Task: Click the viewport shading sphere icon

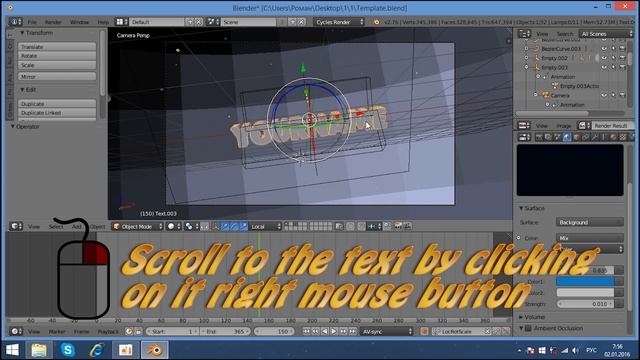Action: [173, 226]
